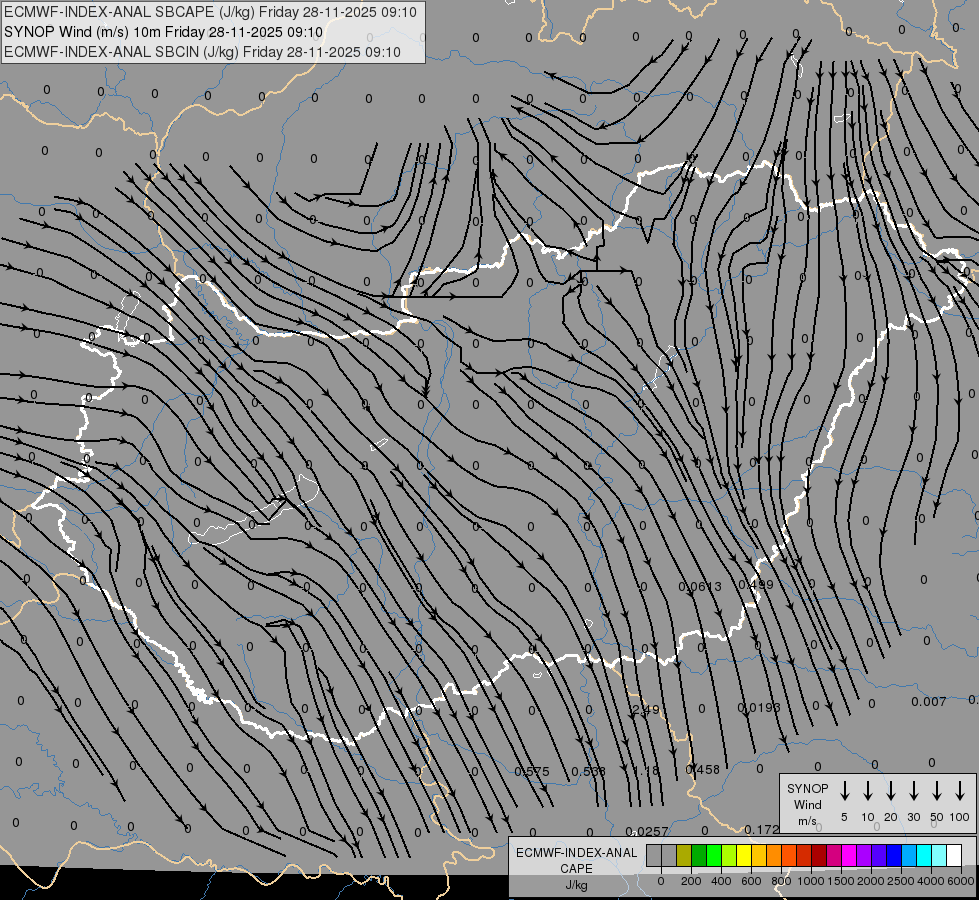Image resolution: width=979 pixels, height=900 pixels.
Task: Click the 2000 tick label on CAPE scale
Action: pyautogui.click(x=871, y=881)
